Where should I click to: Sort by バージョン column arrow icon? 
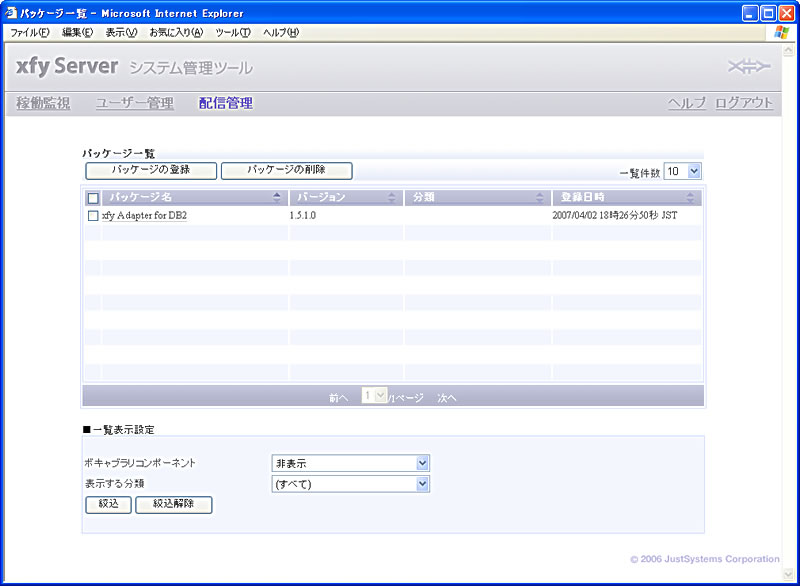pos(392,198)
